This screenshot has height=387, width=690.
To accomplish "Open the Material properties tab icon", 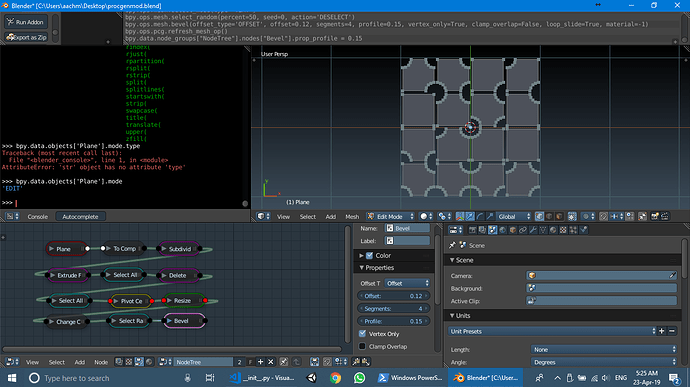I will (x=553, y=230).
